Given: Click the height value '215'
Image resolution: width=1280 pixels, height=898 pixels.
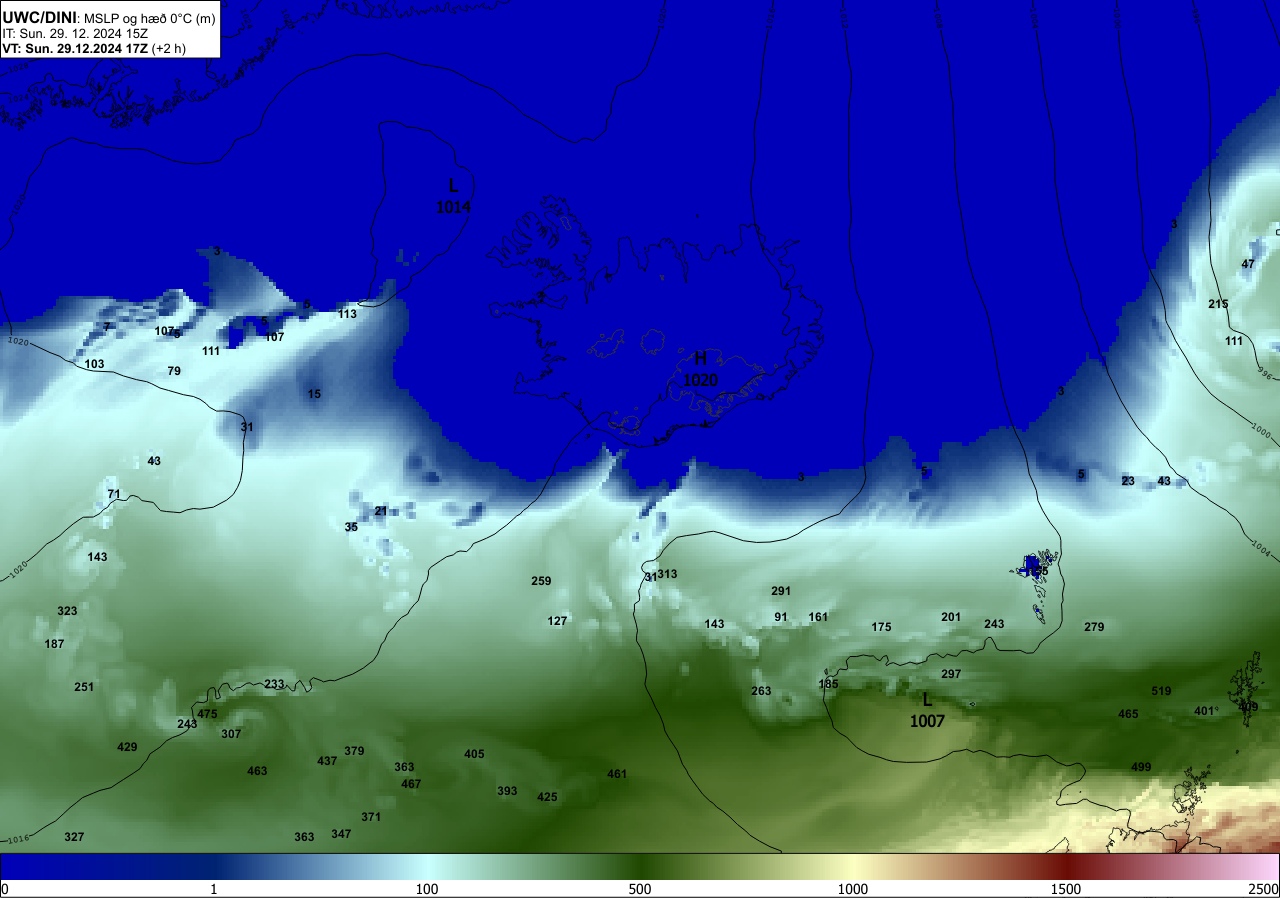Looking at the screenshot, I should [1218, 304].
